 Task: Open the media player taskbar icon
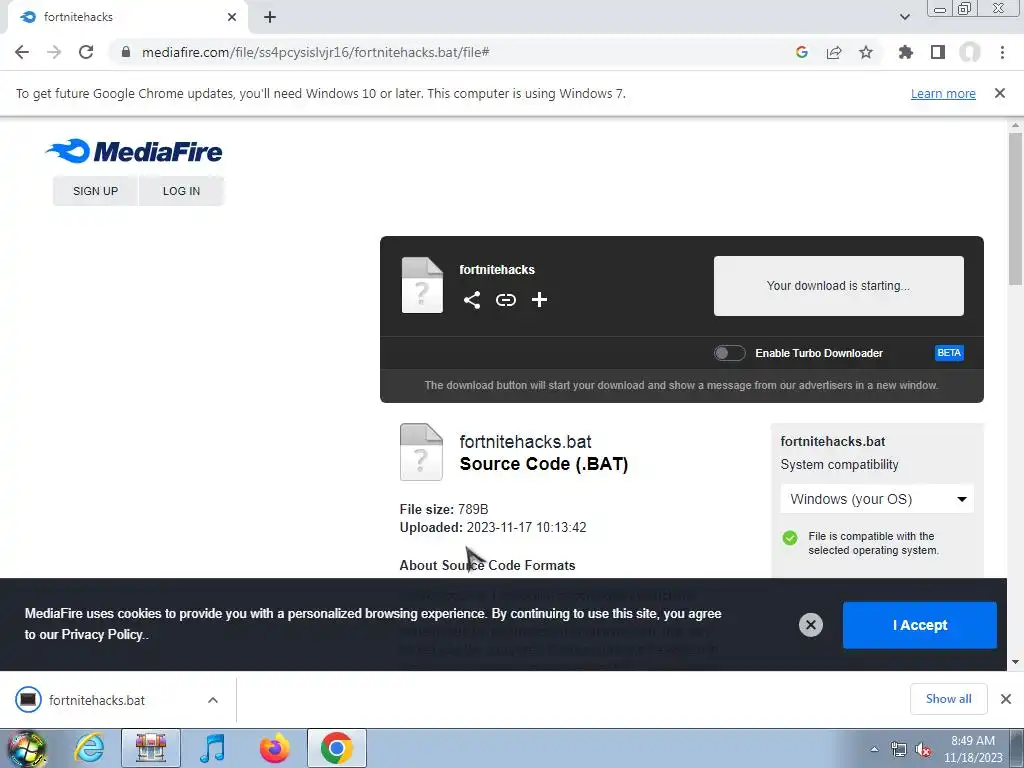click(x=212, y=748)
